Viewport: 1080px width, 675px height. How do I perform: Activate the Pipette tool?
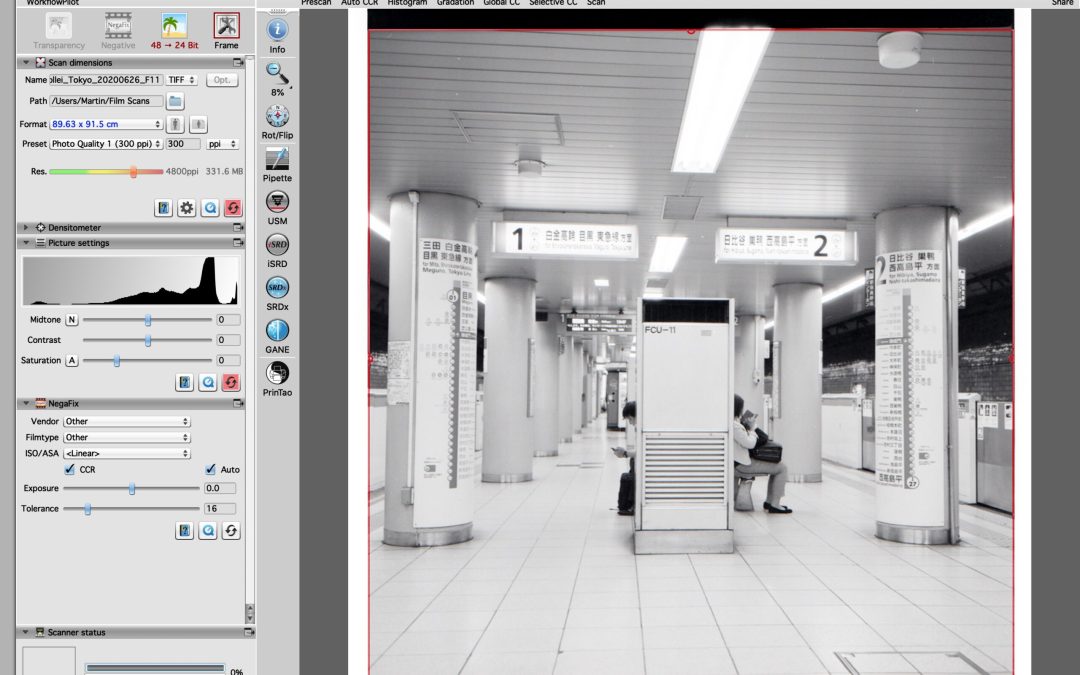pos(277,159)
